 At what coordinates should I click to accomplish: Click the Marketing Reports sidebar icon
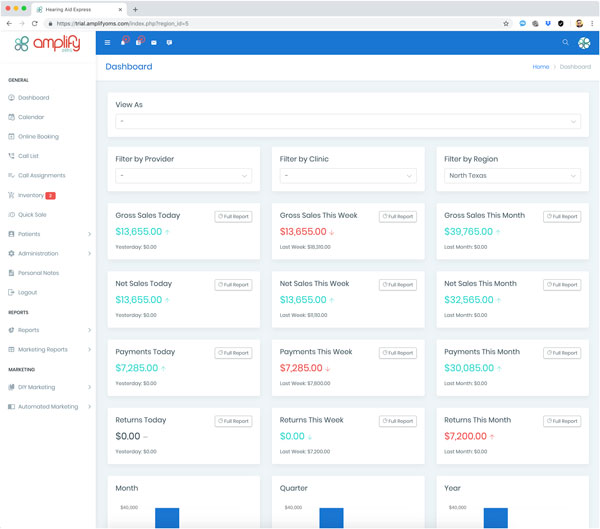pyautogui.click(x=11, y=349)
